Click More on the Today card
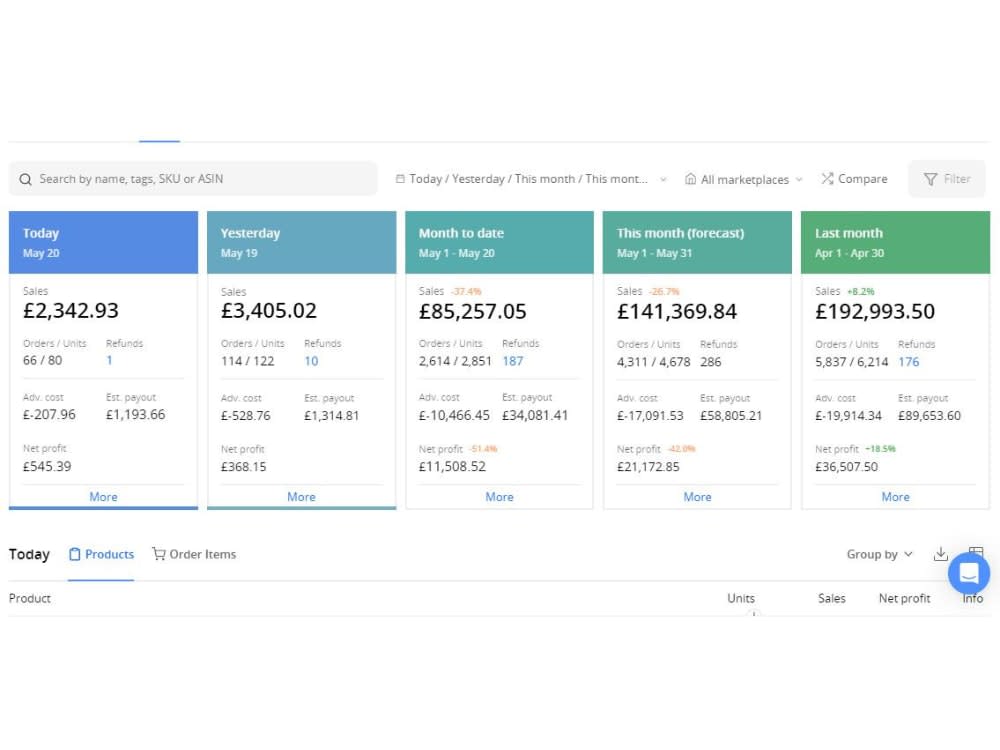This screenshot has height=750, width=1000. coord(103,497)
